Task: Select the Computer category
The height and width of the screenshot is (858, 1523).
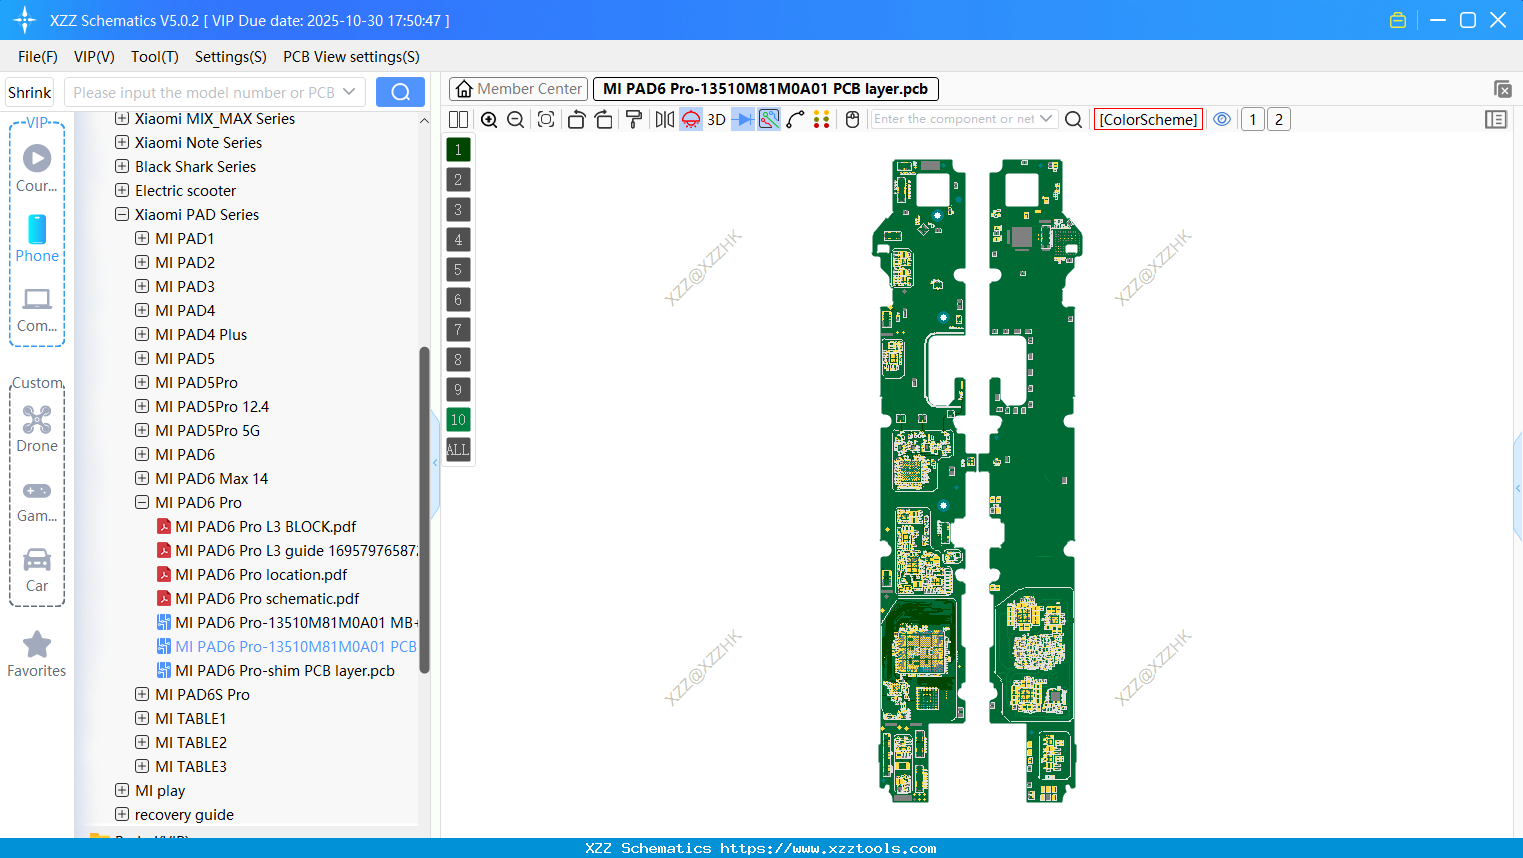Action: [37, 310]
